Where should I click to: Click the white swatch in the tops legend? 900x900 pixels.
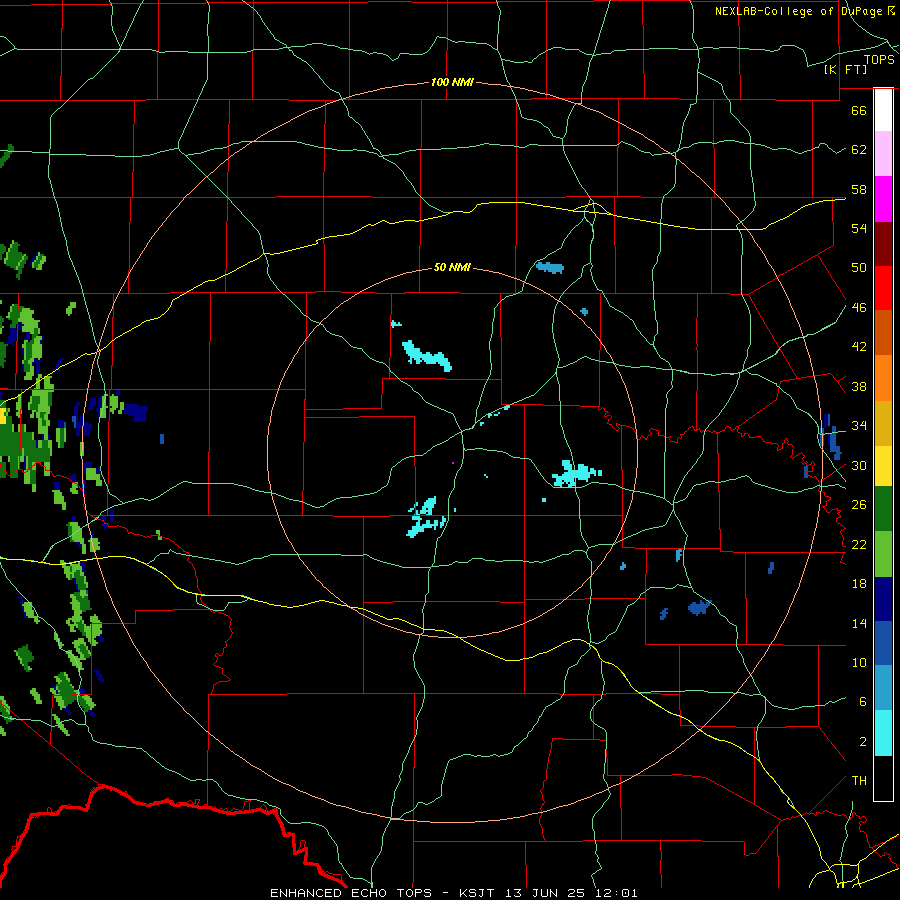883,110
